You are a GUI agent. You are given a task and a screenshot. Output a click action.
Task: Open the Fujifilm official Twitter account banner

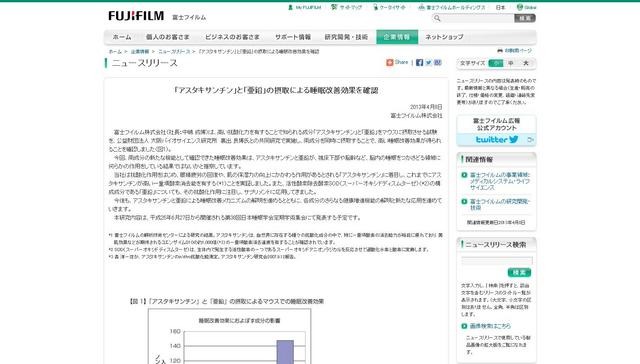pyautogui.click(x=496, y=131)
